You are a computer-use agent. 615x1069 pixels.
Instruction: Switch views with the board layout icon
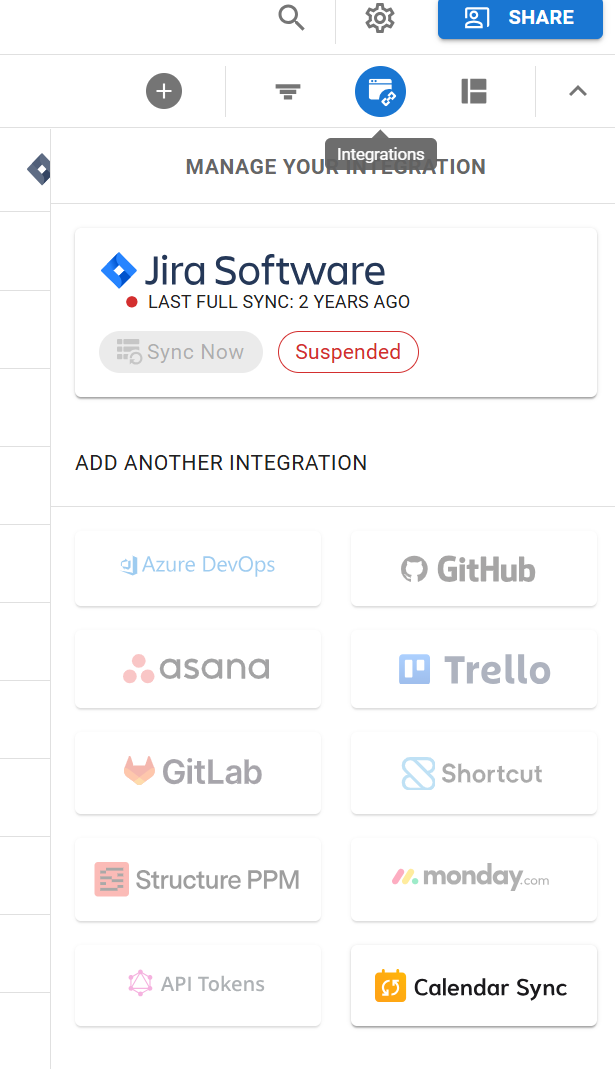tap(473, 91)
